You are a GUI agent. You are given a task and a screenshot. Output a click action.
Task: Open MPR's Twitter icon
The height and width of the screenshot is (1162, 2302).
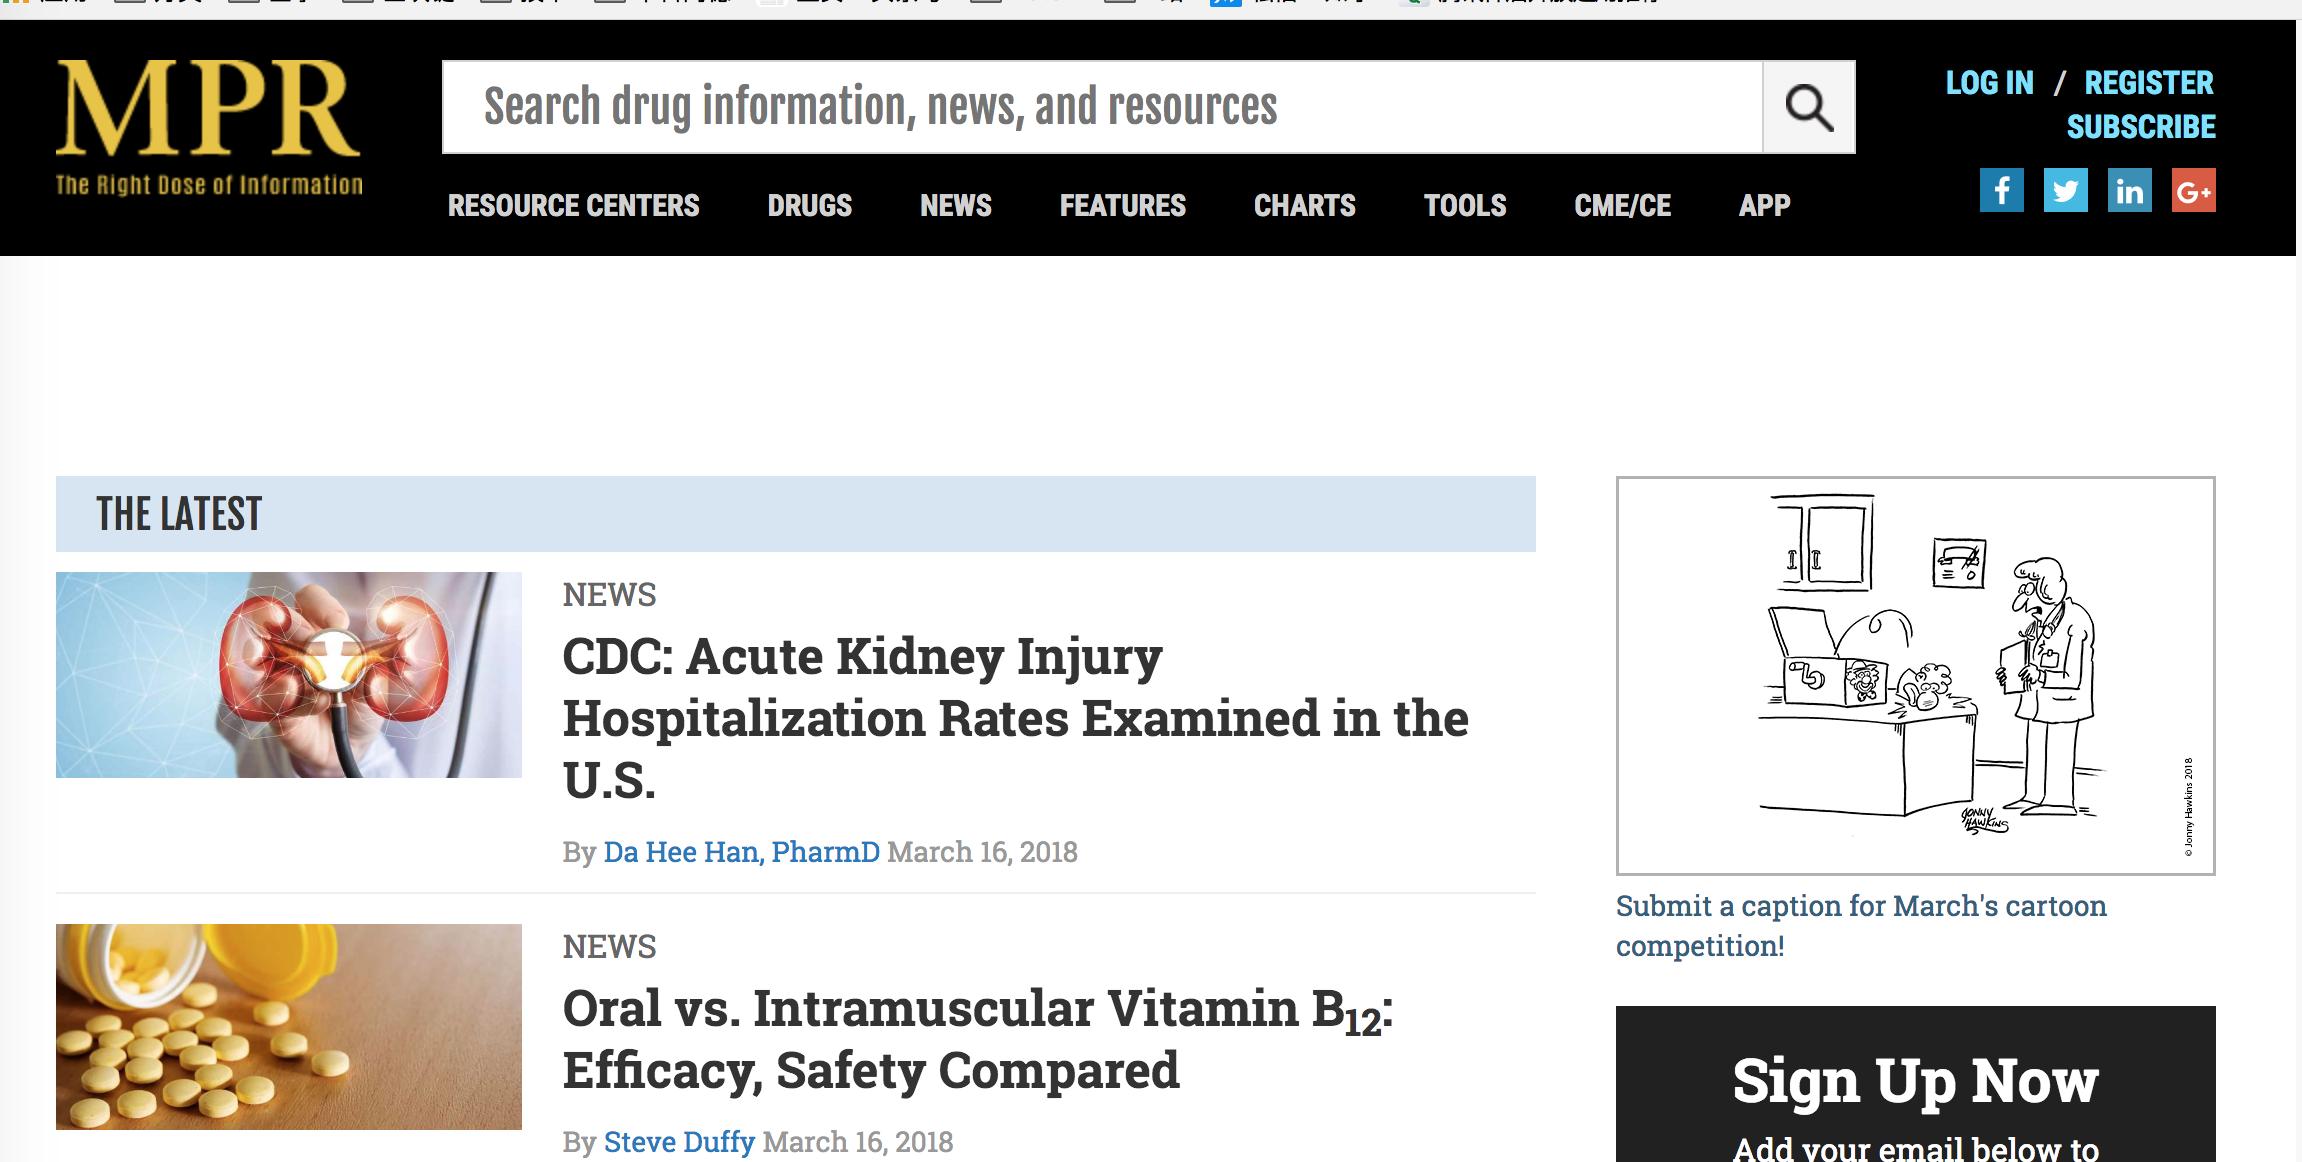(x=2065, y=190)
